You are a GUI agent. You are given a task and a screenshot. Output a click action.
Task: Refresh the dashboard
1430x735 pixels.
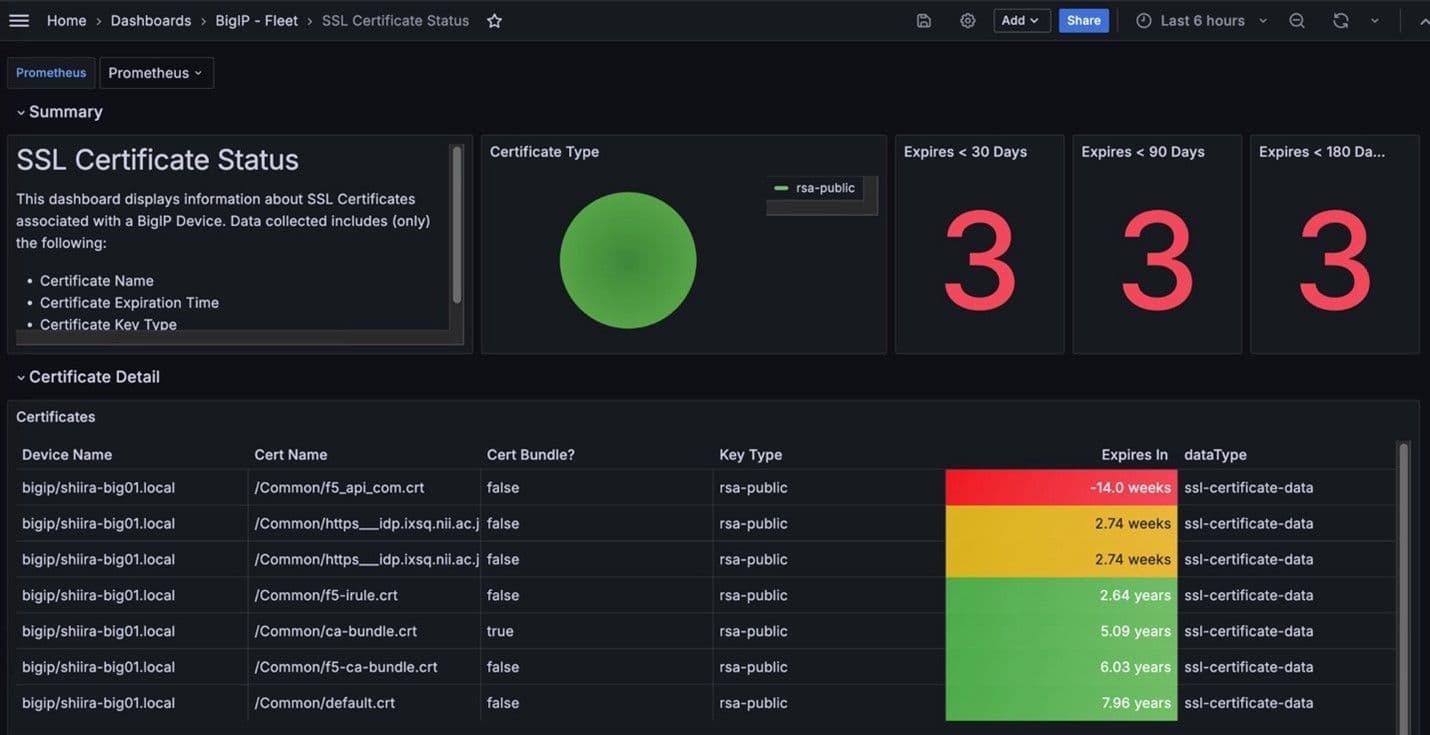[1341, 21]
